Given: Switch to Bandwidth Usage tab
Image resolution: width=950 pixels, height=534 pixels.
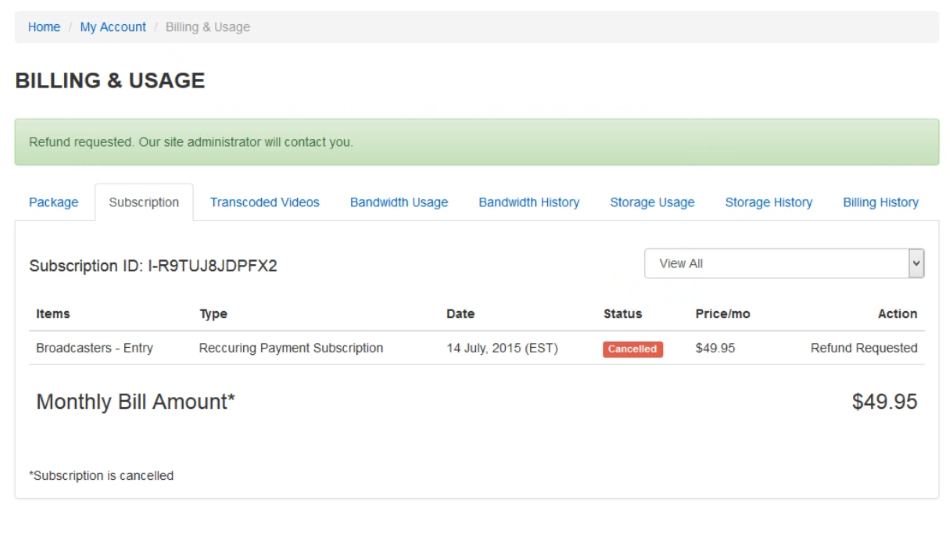Looking at the screenshot, I should pyautogui.click(x=399, y=202).
